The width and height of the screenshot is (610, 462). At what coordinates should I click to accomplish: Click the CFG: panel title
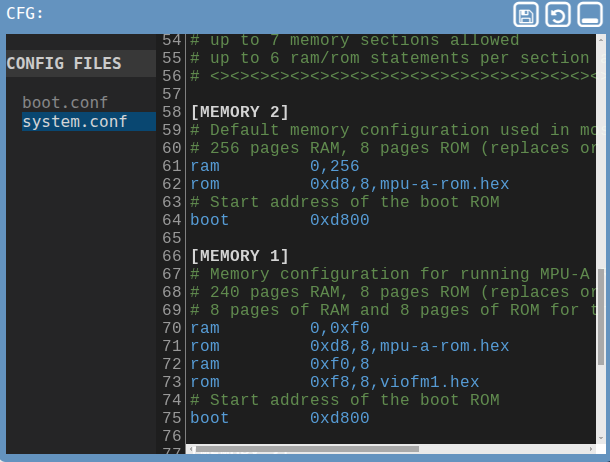pos(25,14)
